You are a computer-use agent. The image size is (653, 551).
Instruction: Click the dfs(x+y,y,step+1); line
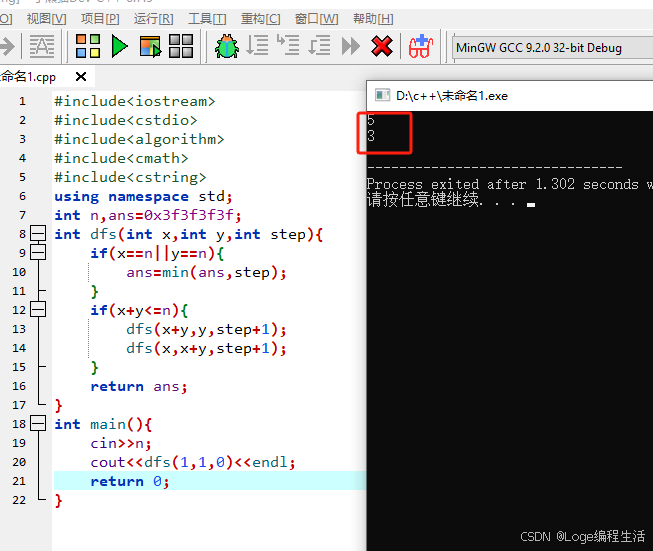(206, 329)
